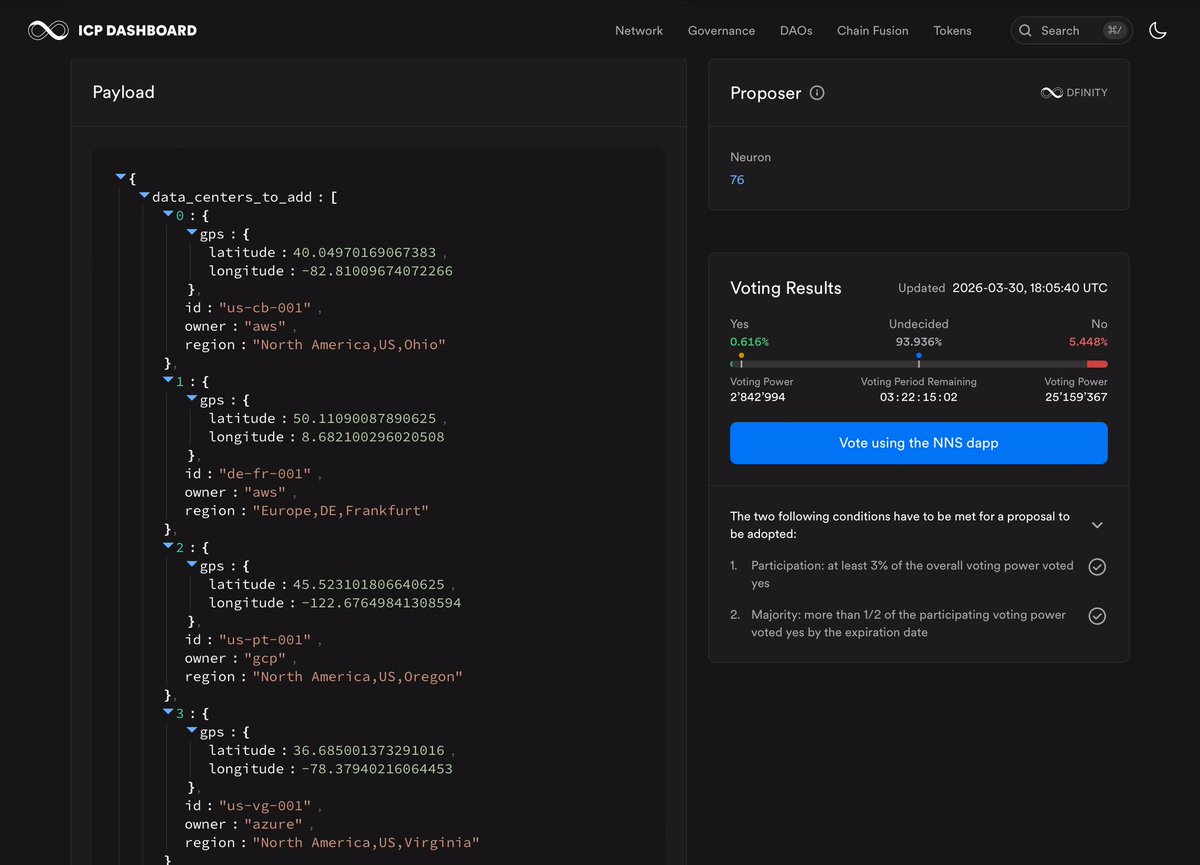Click the ICP Dashboard infinity logo
This screenshot has height=865, width=1200.
tap(48, 30)
